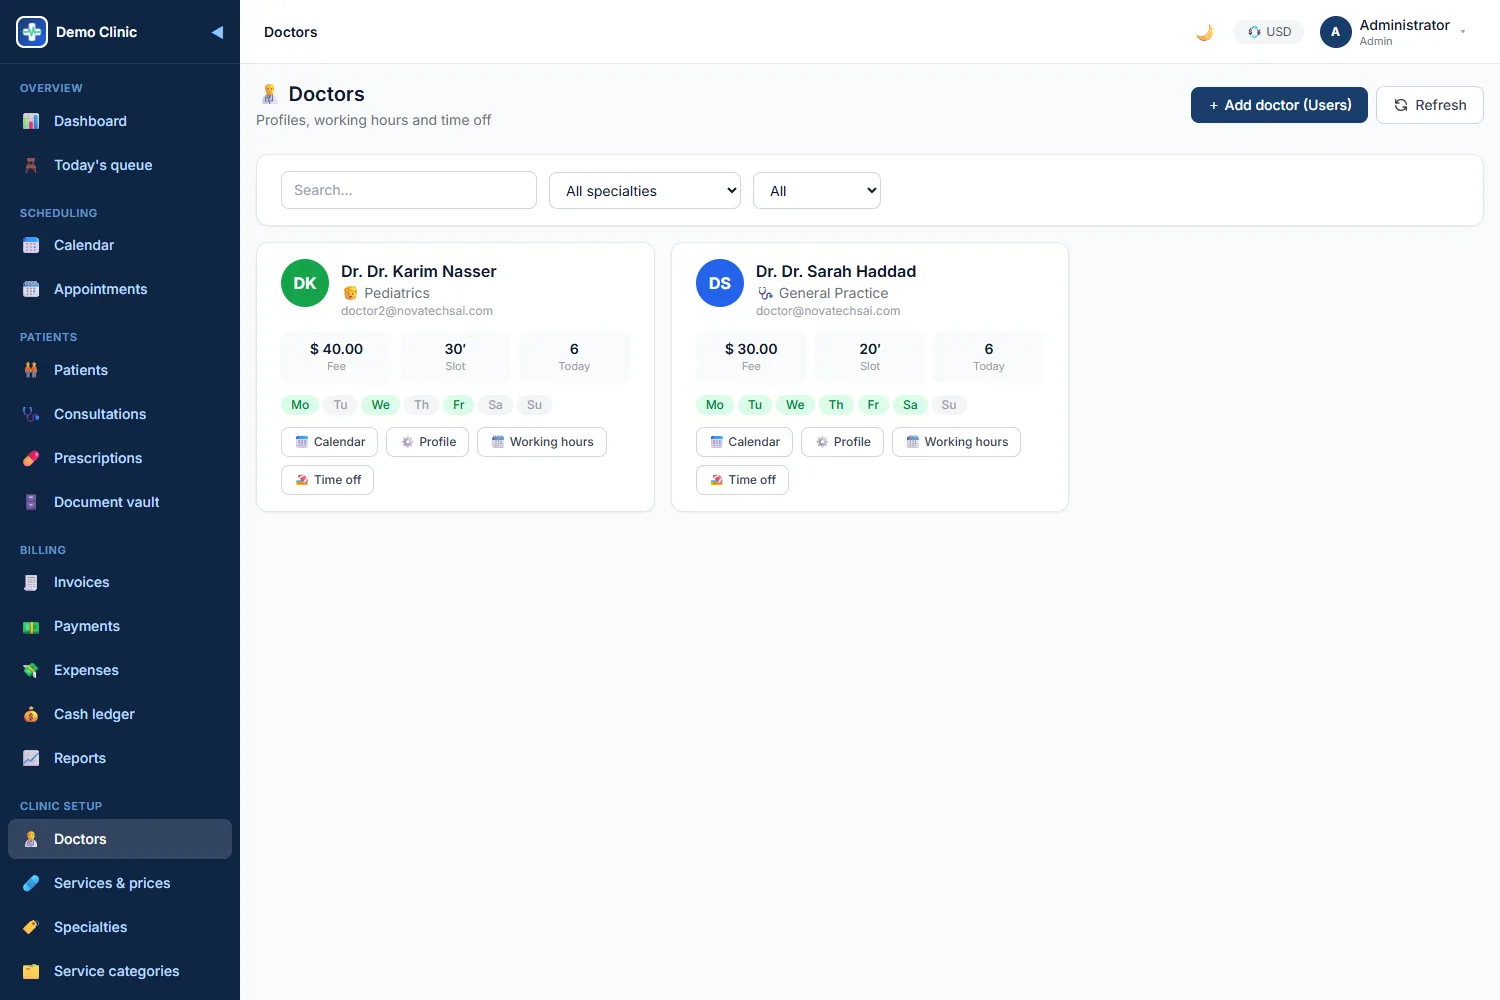The height and width of the screenshot is (1000, 1500).
Task: Click email doctor@novatechsai.com
Action: [828, 311]
